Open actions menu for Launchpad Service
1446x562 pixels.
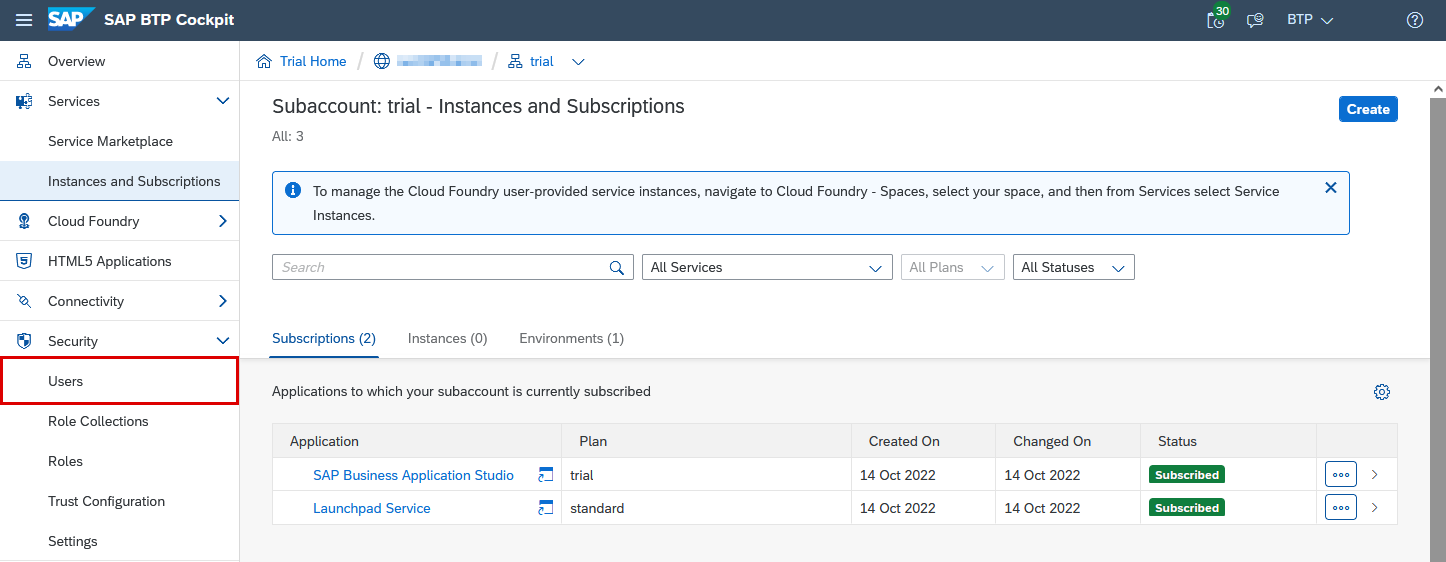click(x=1341, y=507)
